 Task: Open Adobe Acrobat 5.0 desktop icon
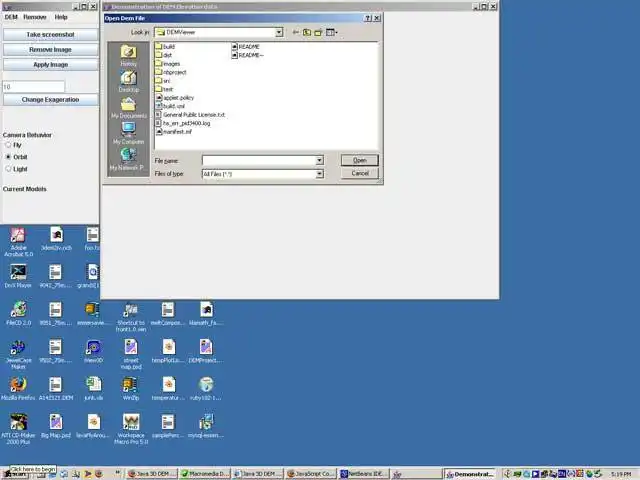(x=18, y=242)
